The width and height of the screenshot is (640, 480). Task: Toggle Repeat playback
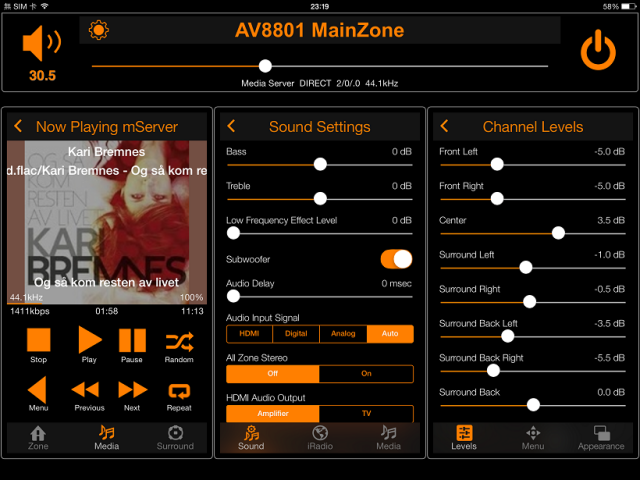[179, 391]
